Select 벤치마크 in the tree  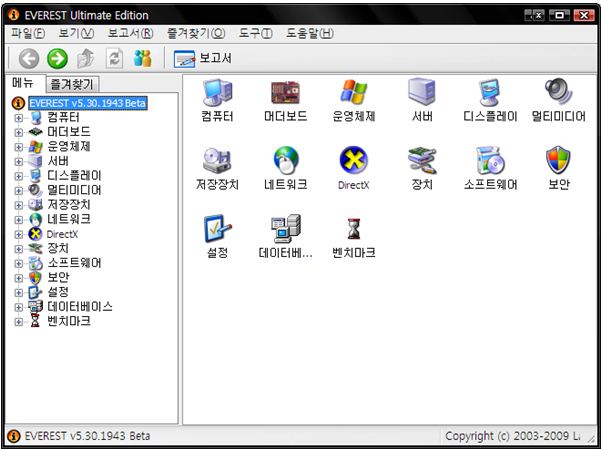tap(69, 321)
